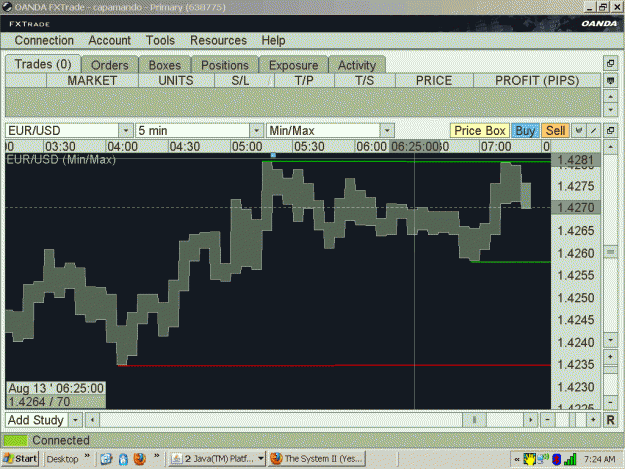Click the Bluetooth tray icon
The width and height of the screenshot is (625, 469).
click(x=556, y=459)
